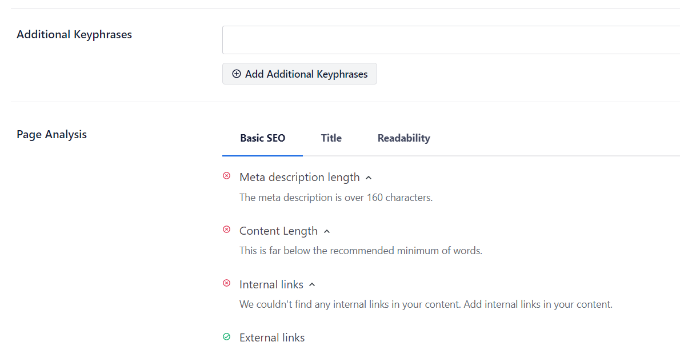This screenshot has height=362, width=680.
Task: Click the 'meta description is over 160 characters' message
Action: 336,198
